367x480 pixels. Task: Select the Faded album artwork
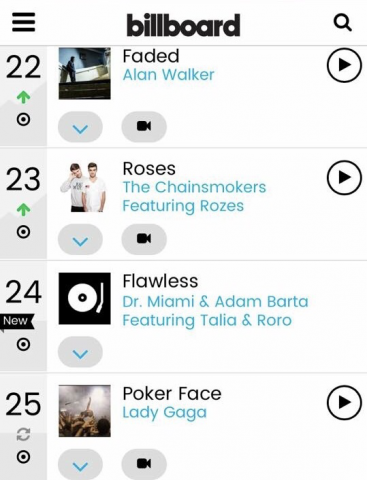coord(85,73)
